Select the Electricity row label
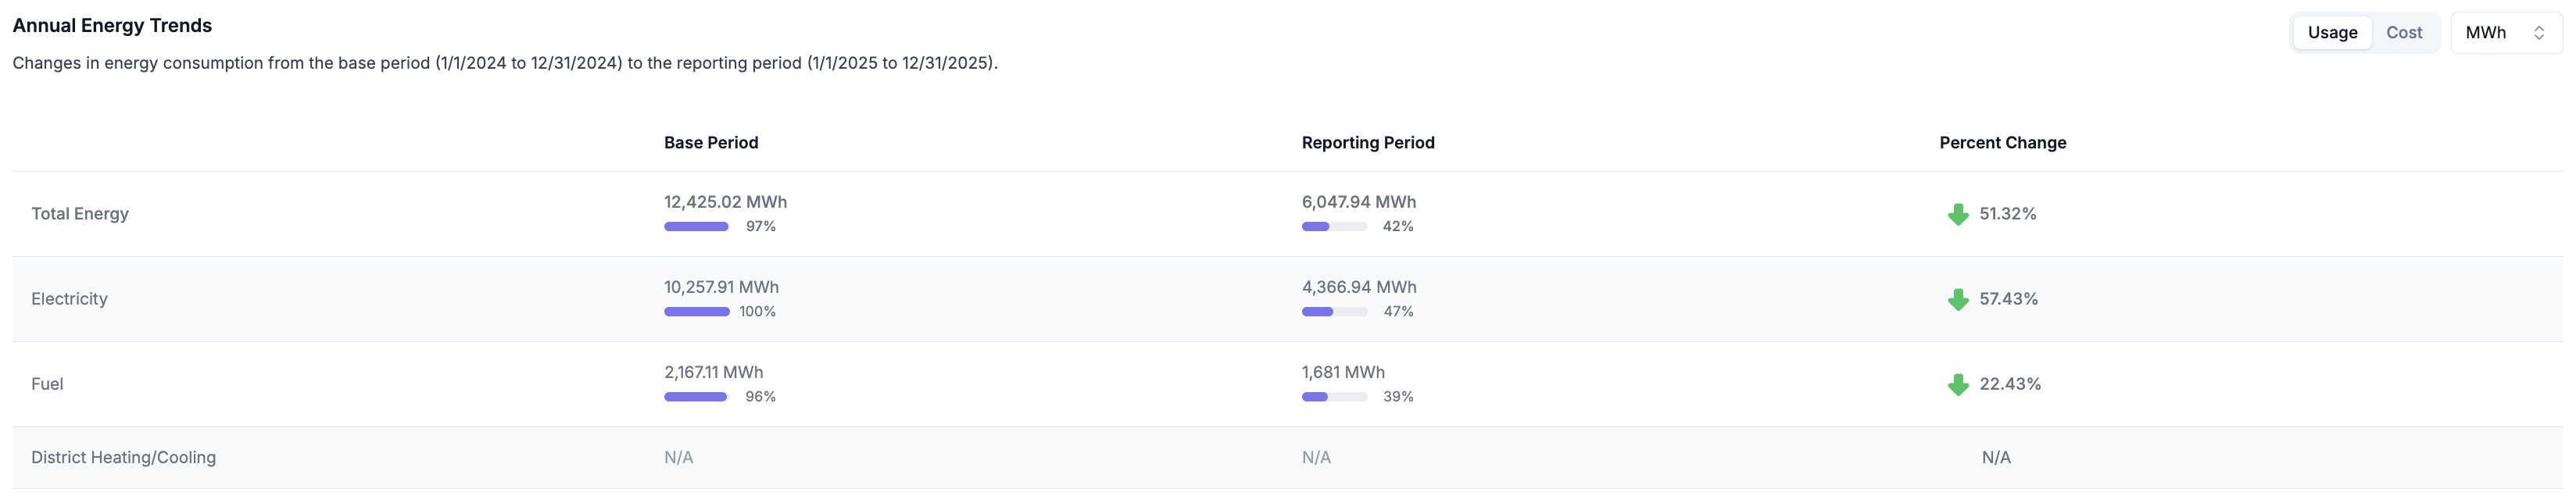The width and height of the screenshot is (2576, 503). click(69, 299)
